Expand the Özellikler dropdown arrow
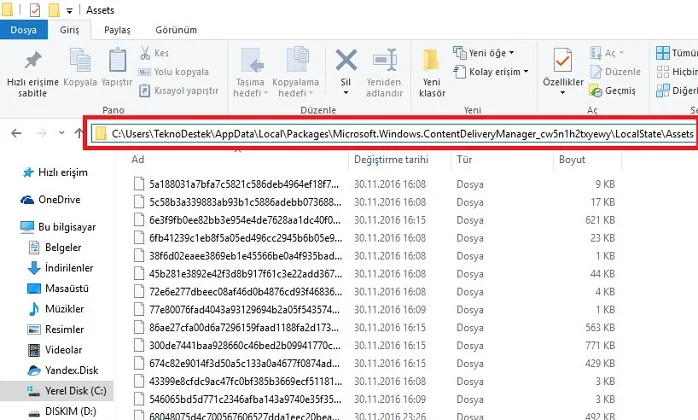 (563, 93)
